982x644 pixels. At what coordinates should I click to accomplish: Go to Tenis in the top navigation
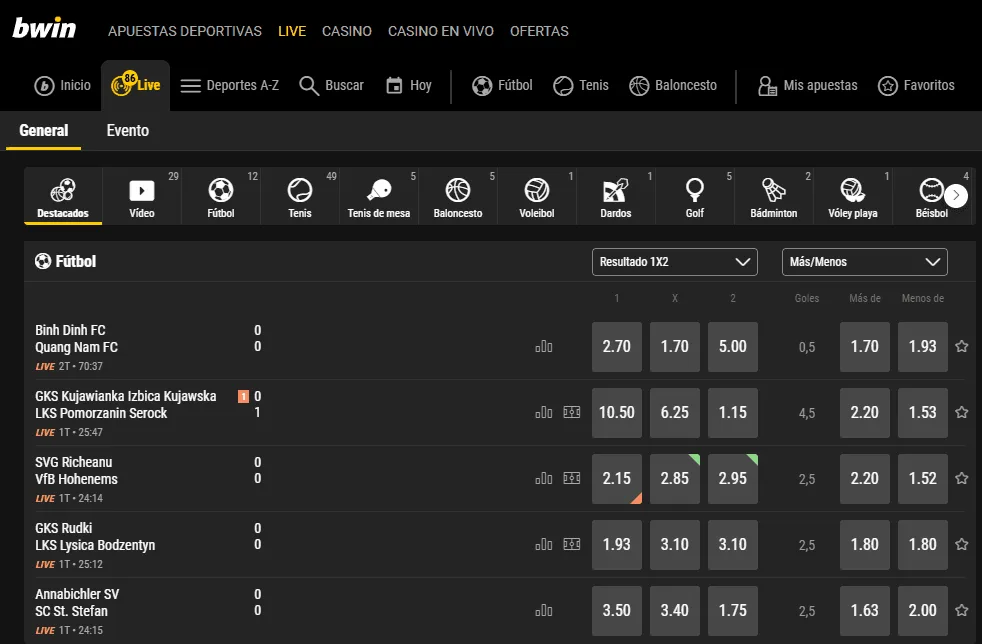(x=581, y=86)
